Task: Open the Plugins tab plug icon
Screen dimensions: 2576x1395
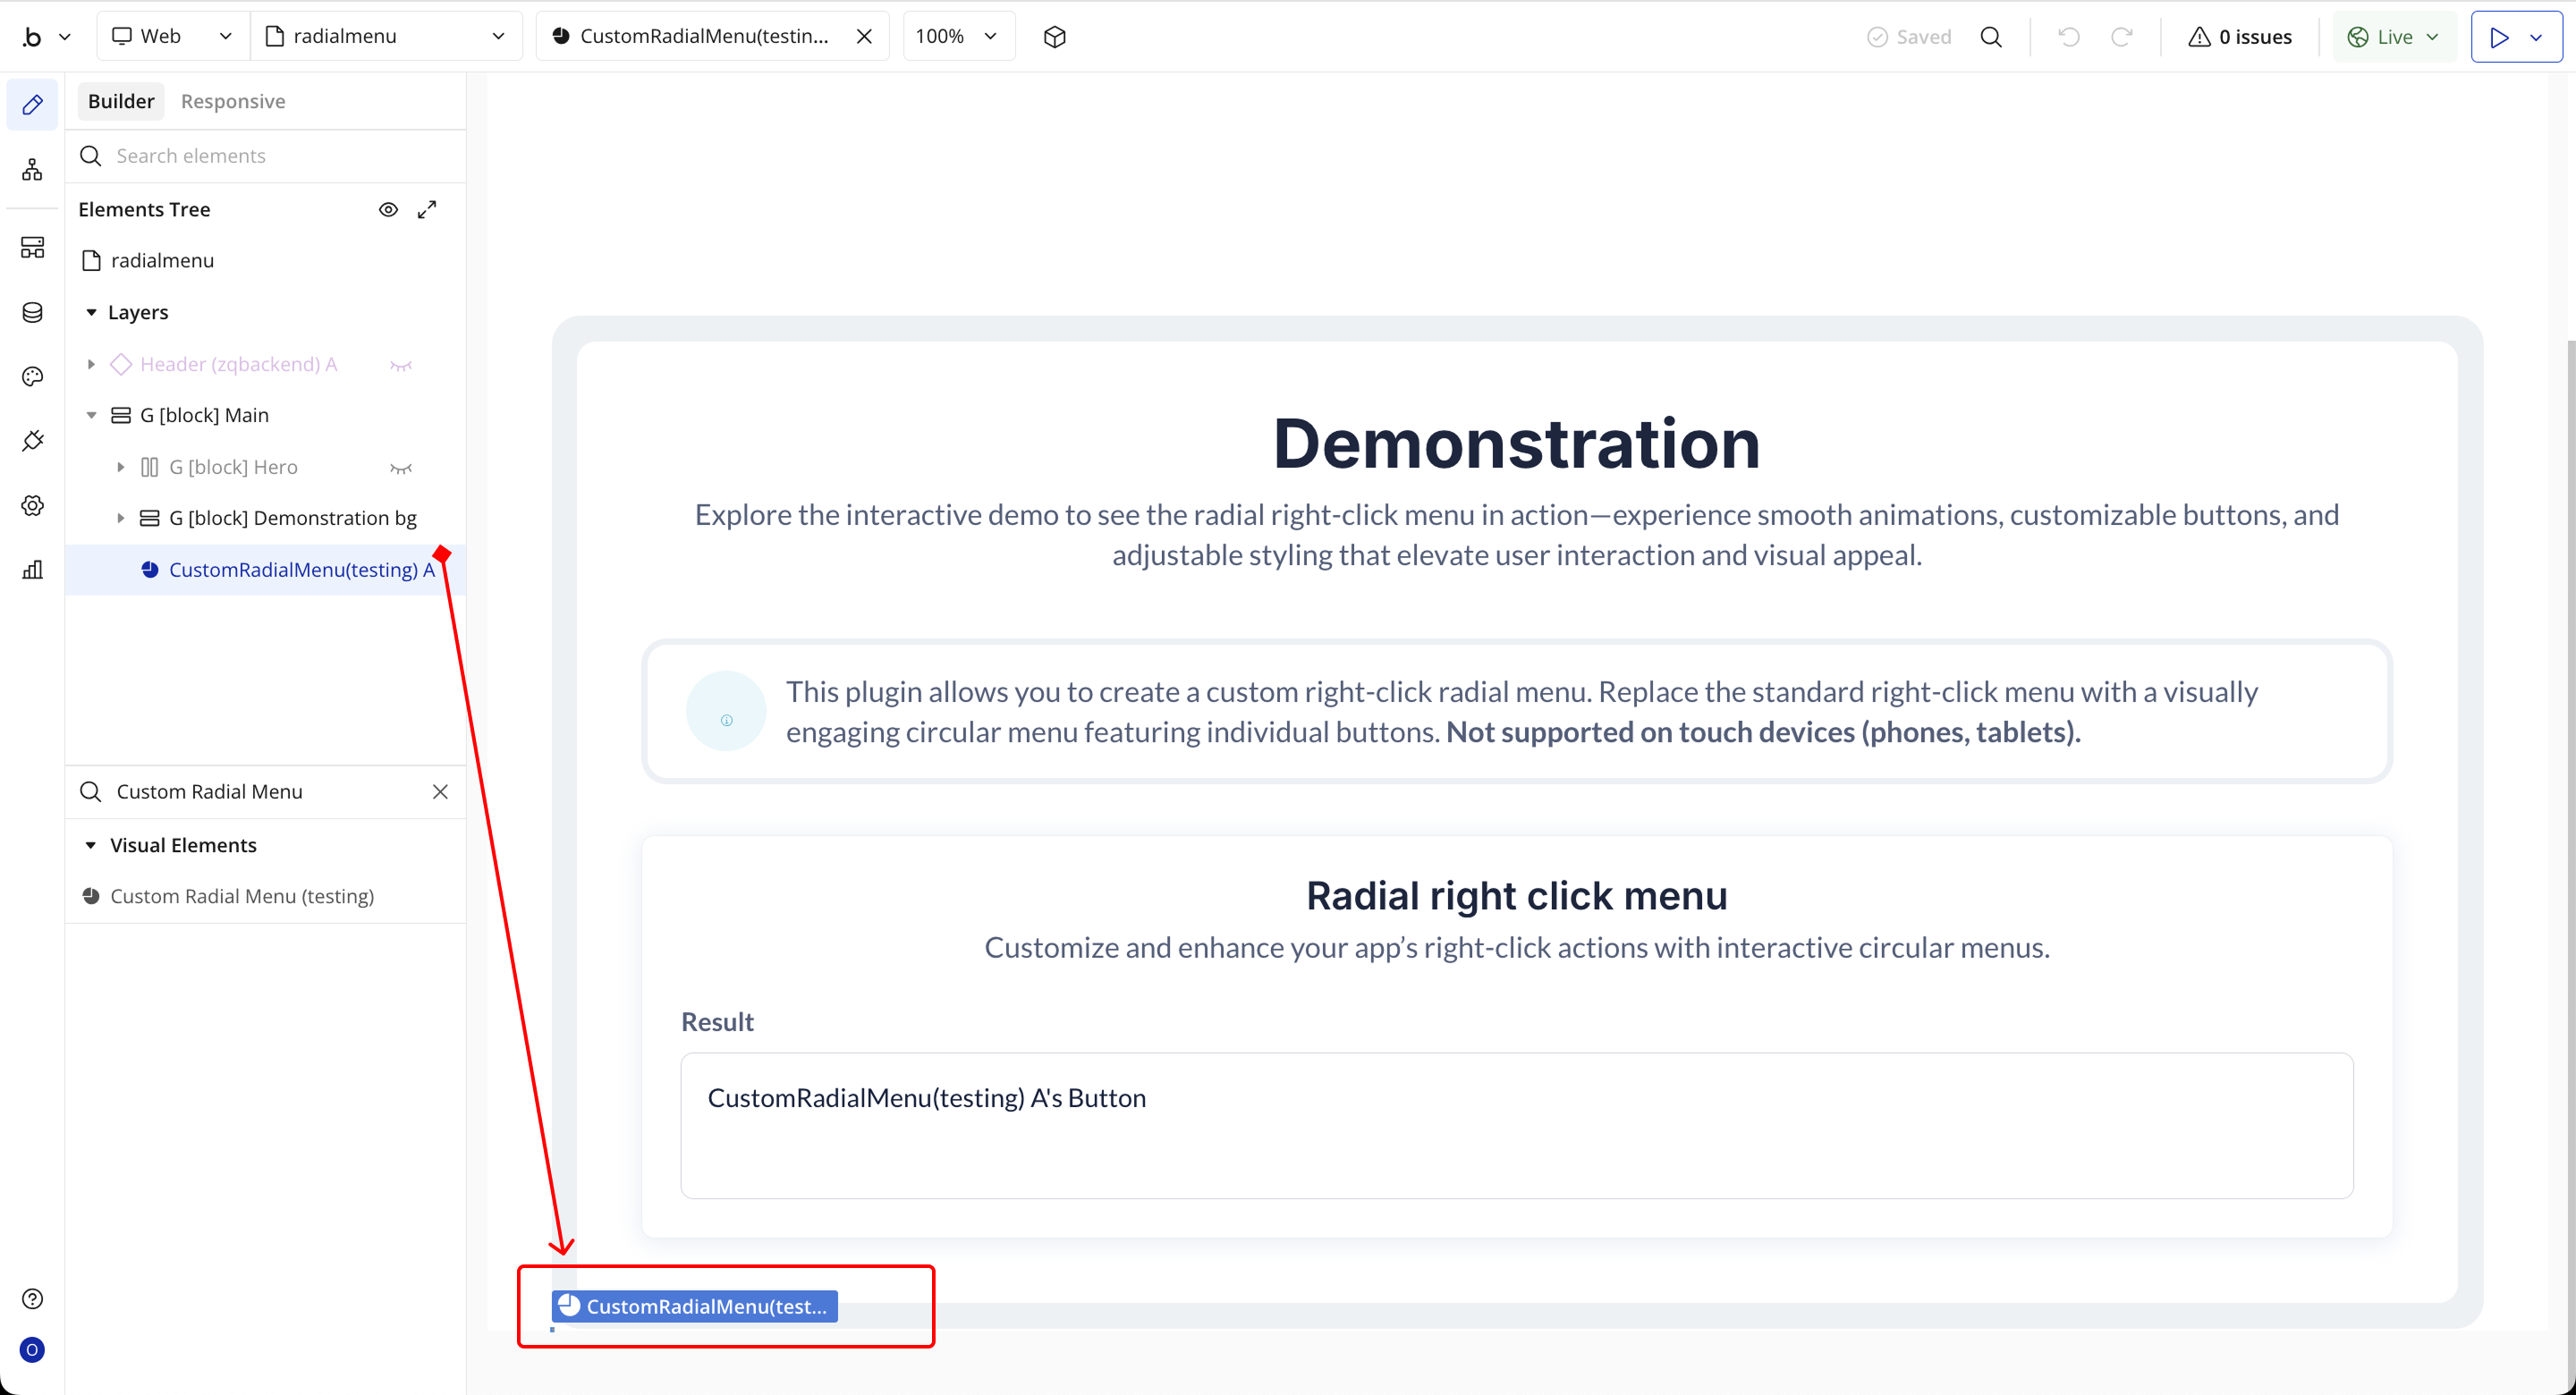Action: pos(32,441)
